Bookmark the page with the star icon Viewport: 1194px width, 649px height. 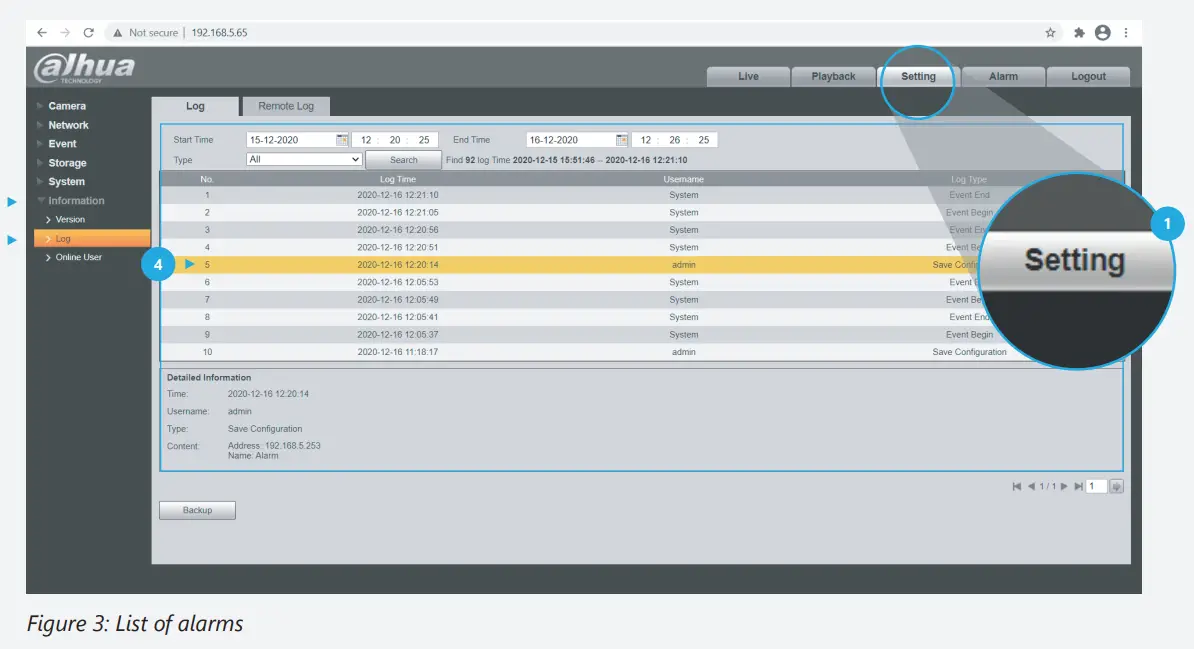tap(1050, 33)
